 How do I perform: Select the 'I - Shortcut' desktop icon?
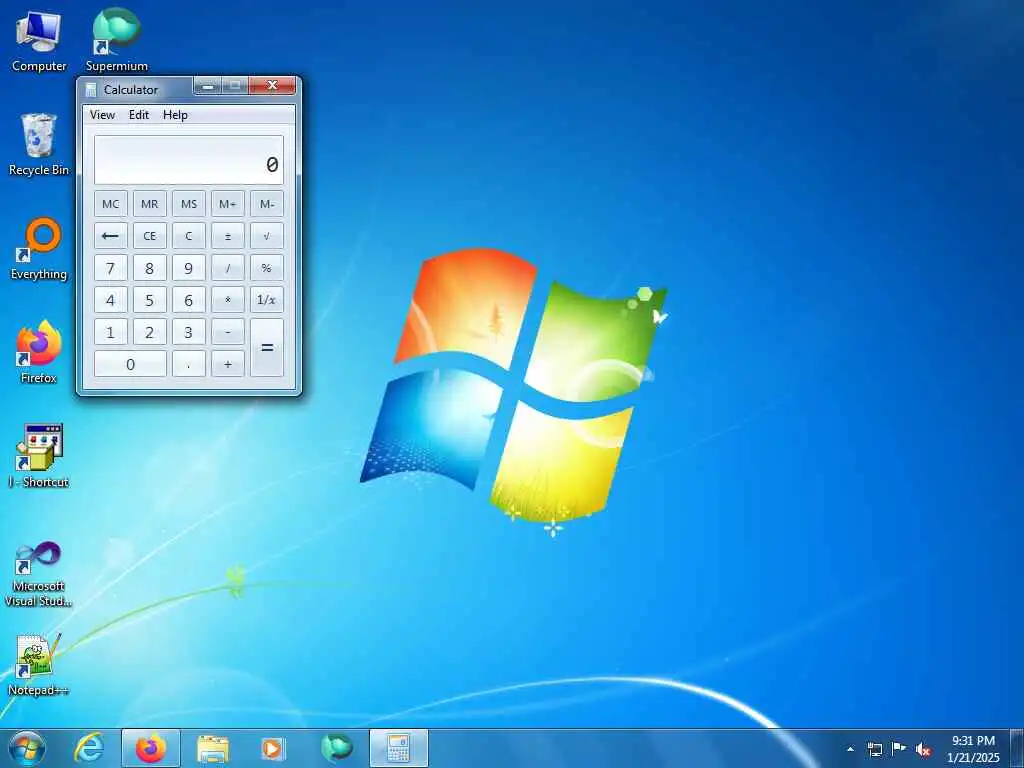click(x=39, y=456)
